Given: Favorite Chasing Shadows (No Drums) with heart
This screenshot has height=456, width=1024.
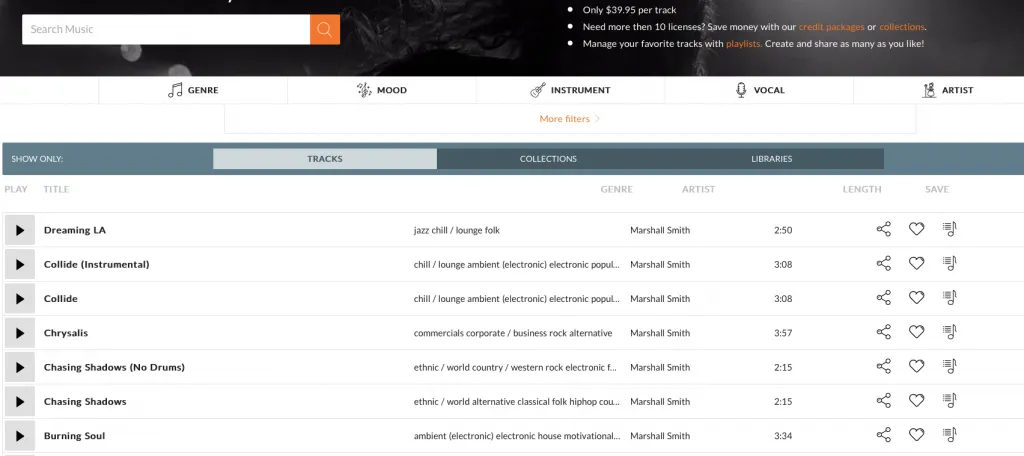Looking at the screenshot, I should (x=917, y=366).
